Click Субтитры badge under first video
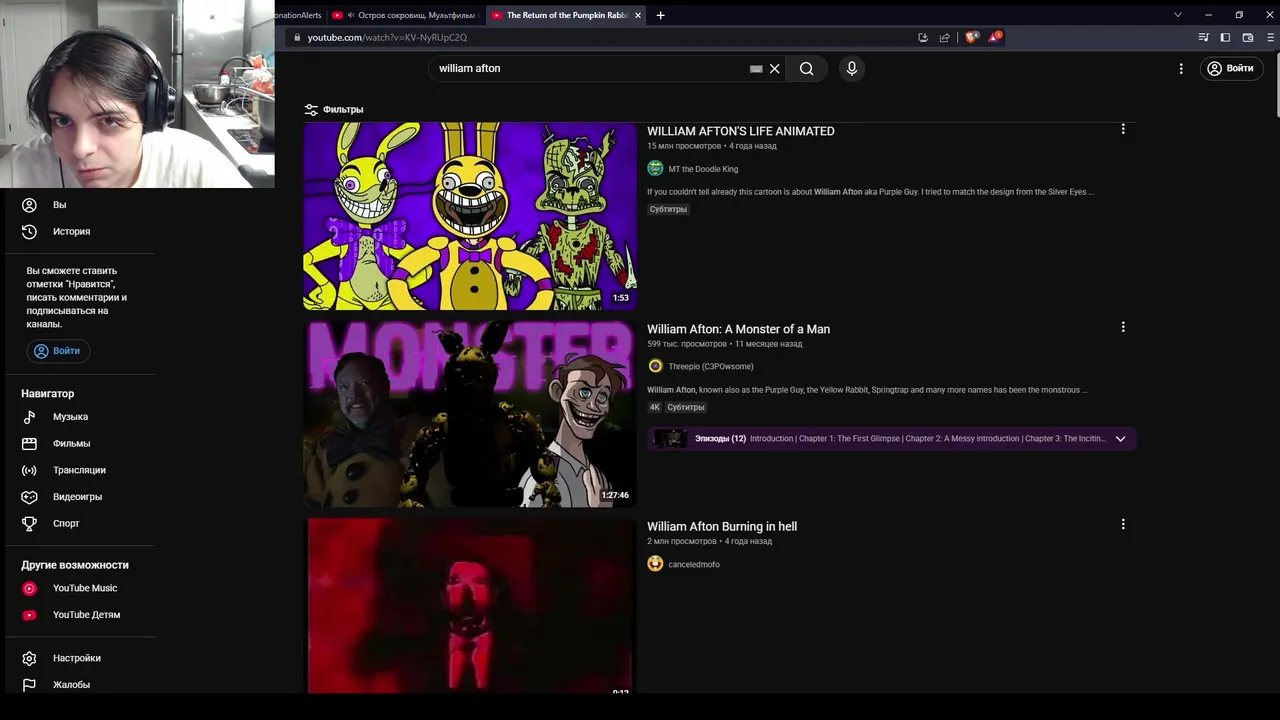1280x720 pixels. click(x=668, y=209)
